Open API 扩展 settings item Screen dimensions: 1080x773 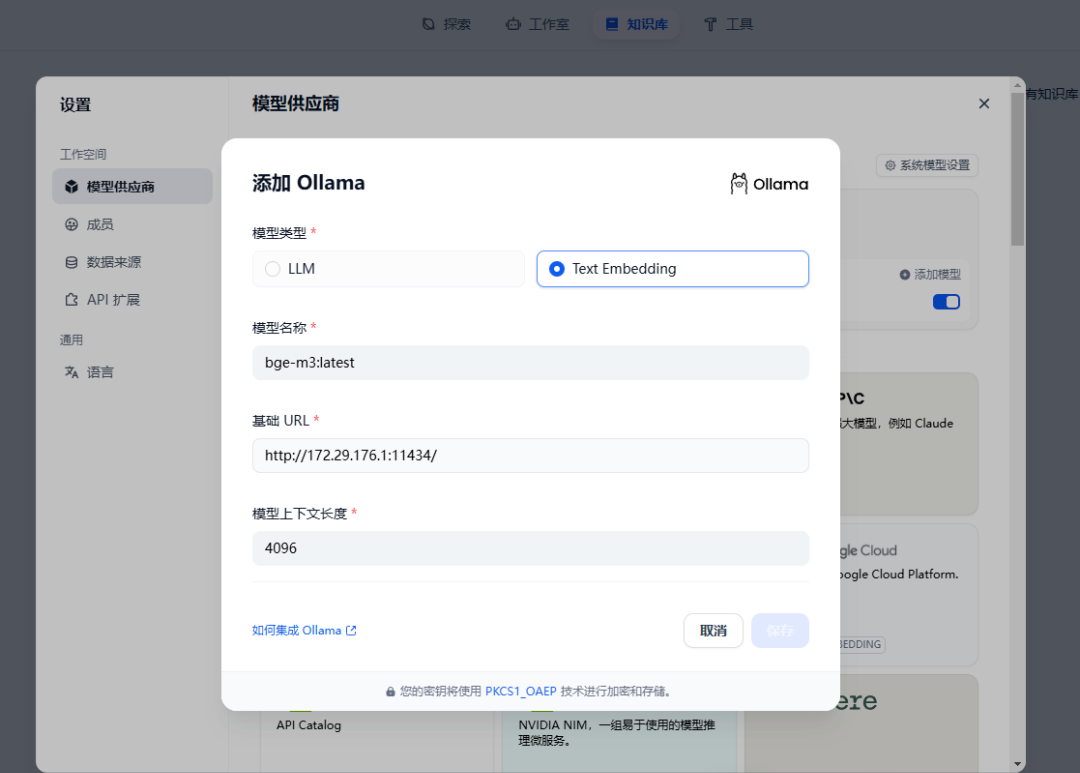(132, 300)
